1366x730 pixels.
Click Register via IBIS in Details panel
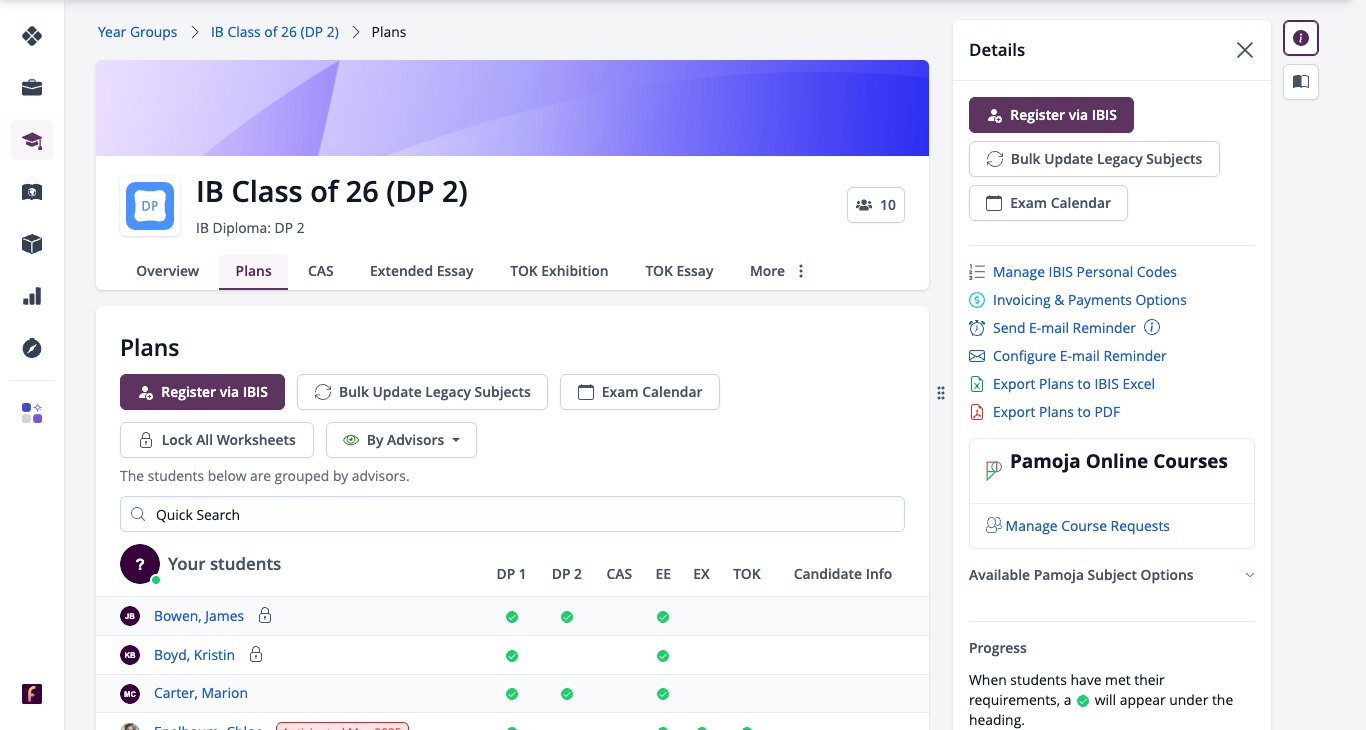tap(1051, 115)
